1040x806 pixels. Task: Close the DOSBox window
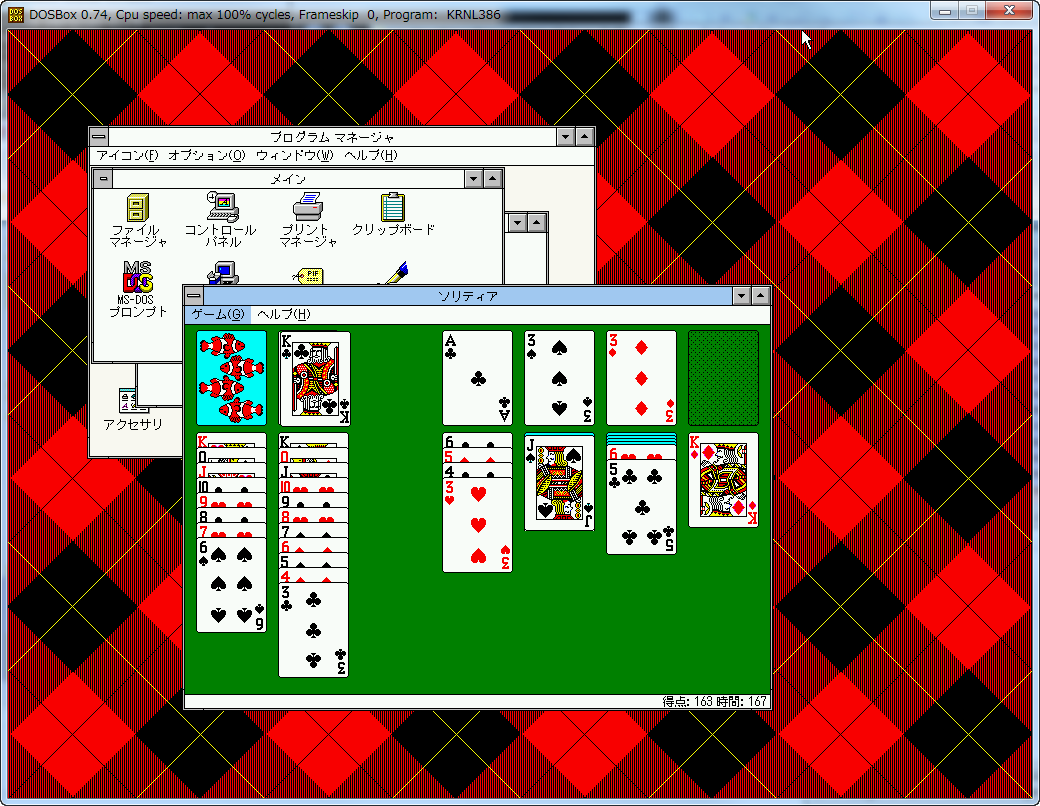click(1009, 10)
